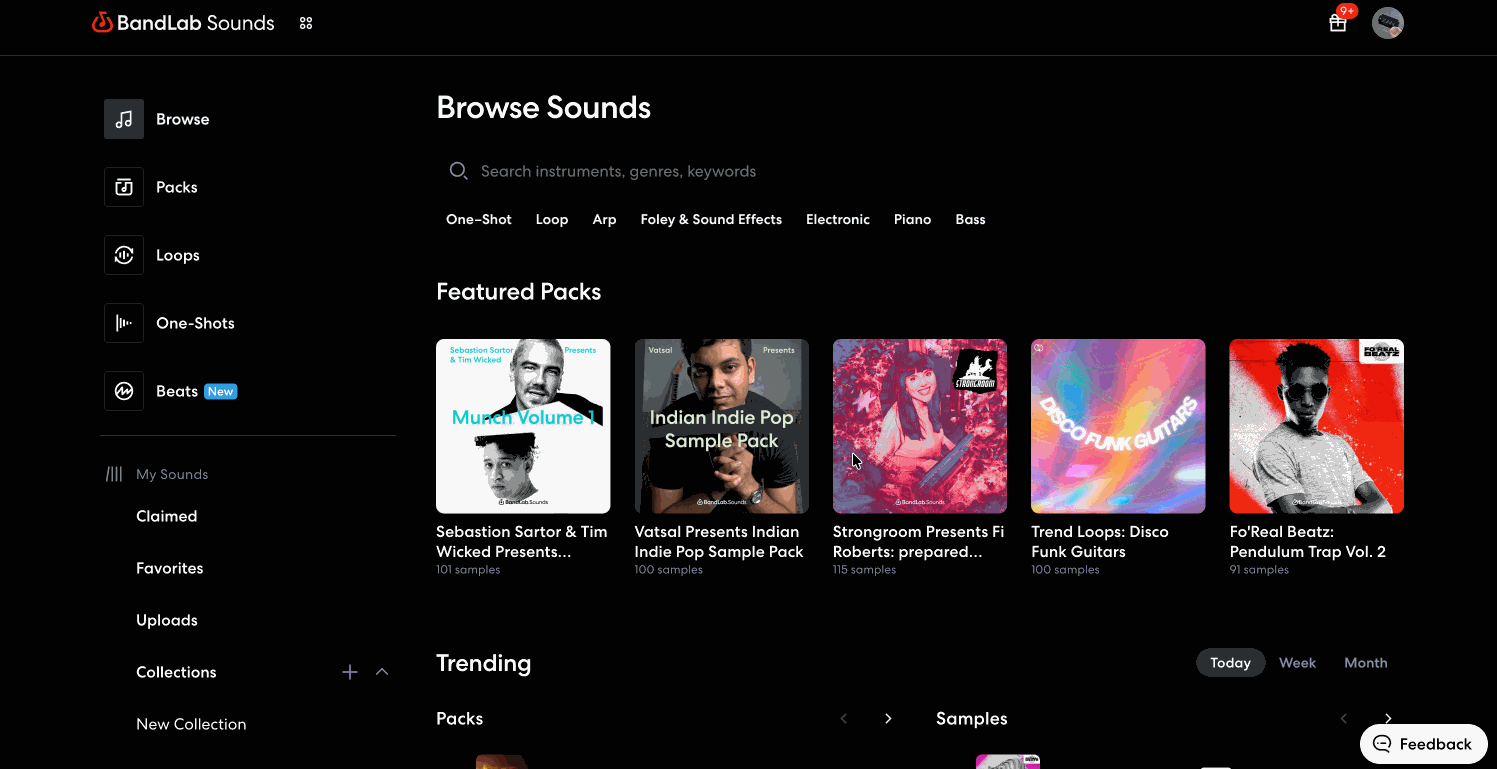Viewport: 1497px width, 769px height.
Task: Show next trending samples
Action: coord(1388,718)
